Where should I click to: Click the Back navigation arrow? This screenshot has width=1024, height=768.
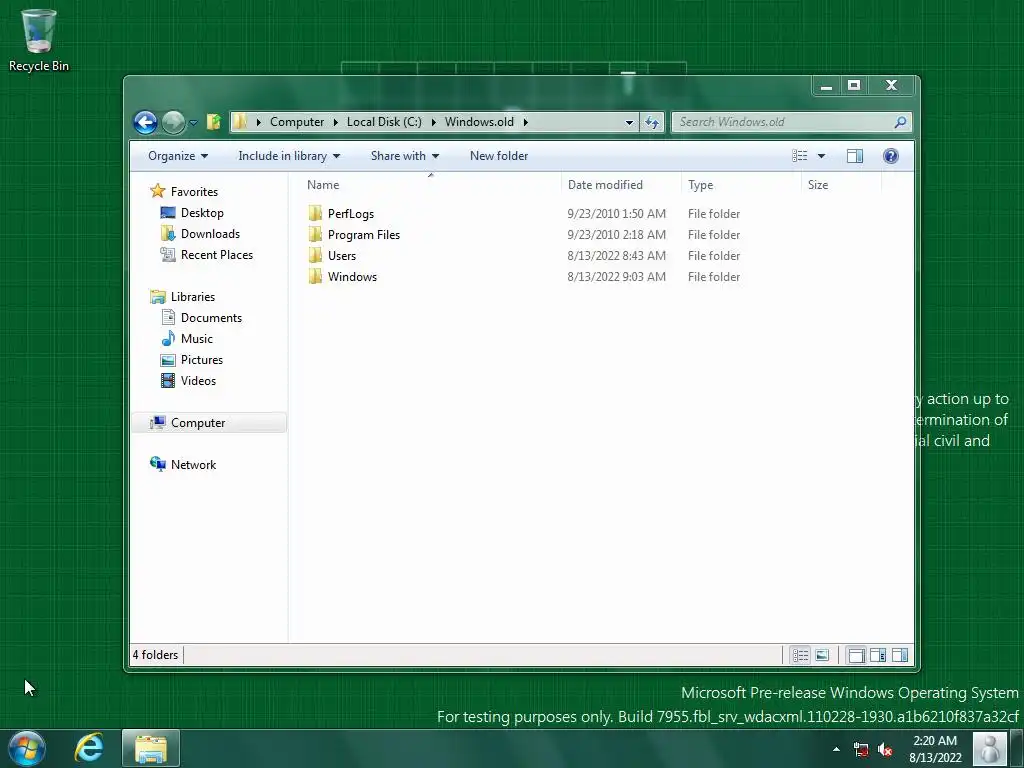click(145, 122)
